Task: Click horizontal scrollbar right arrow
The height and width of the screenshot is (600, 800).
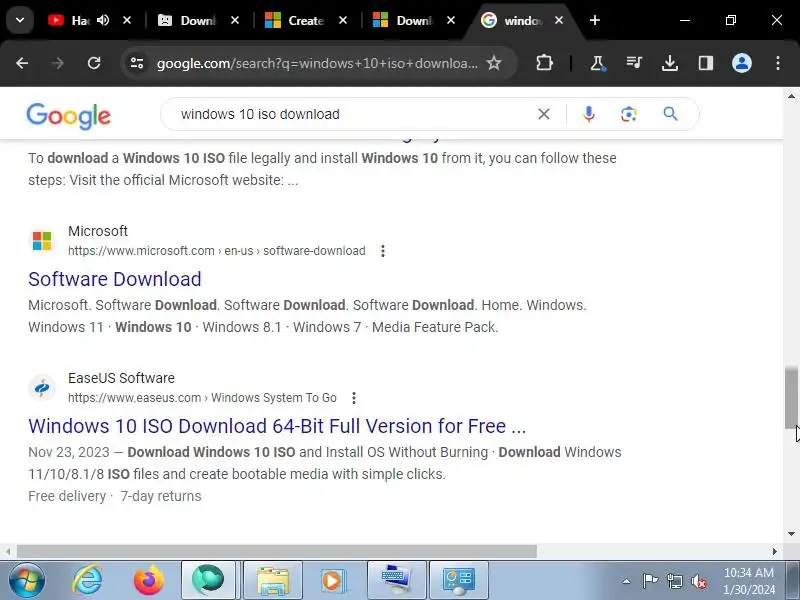Action: tap(775, 552)
